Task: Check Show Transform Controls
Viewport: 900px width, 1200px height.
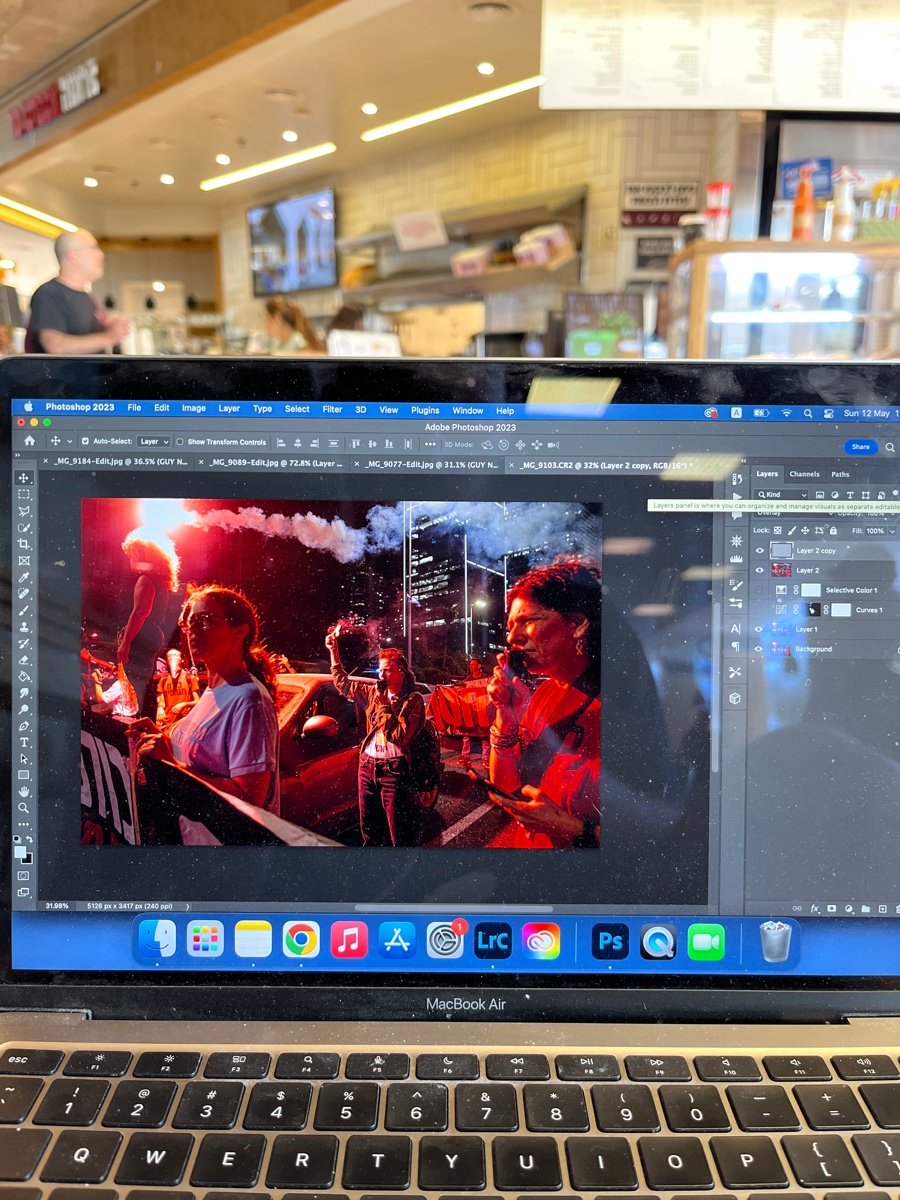Action: [x=180, y=441]
